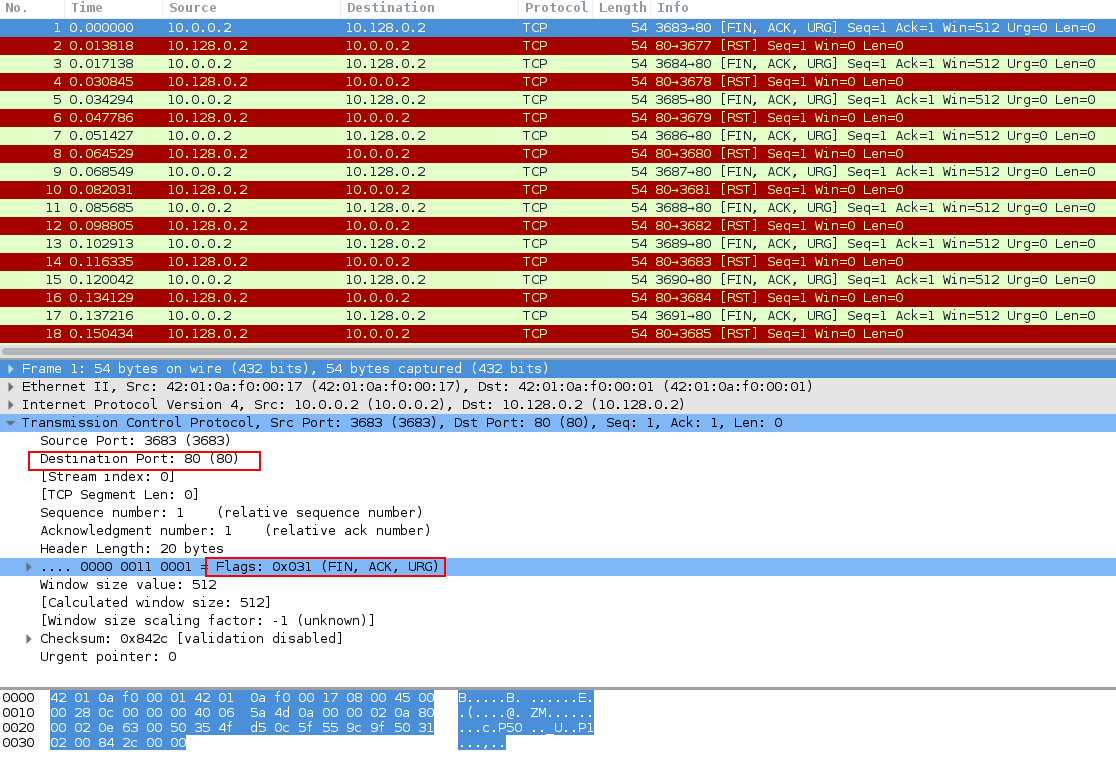Collapse the Transmission Control Protocol section
This screenshot has width=1116, height=767.
tap(11, 423)
